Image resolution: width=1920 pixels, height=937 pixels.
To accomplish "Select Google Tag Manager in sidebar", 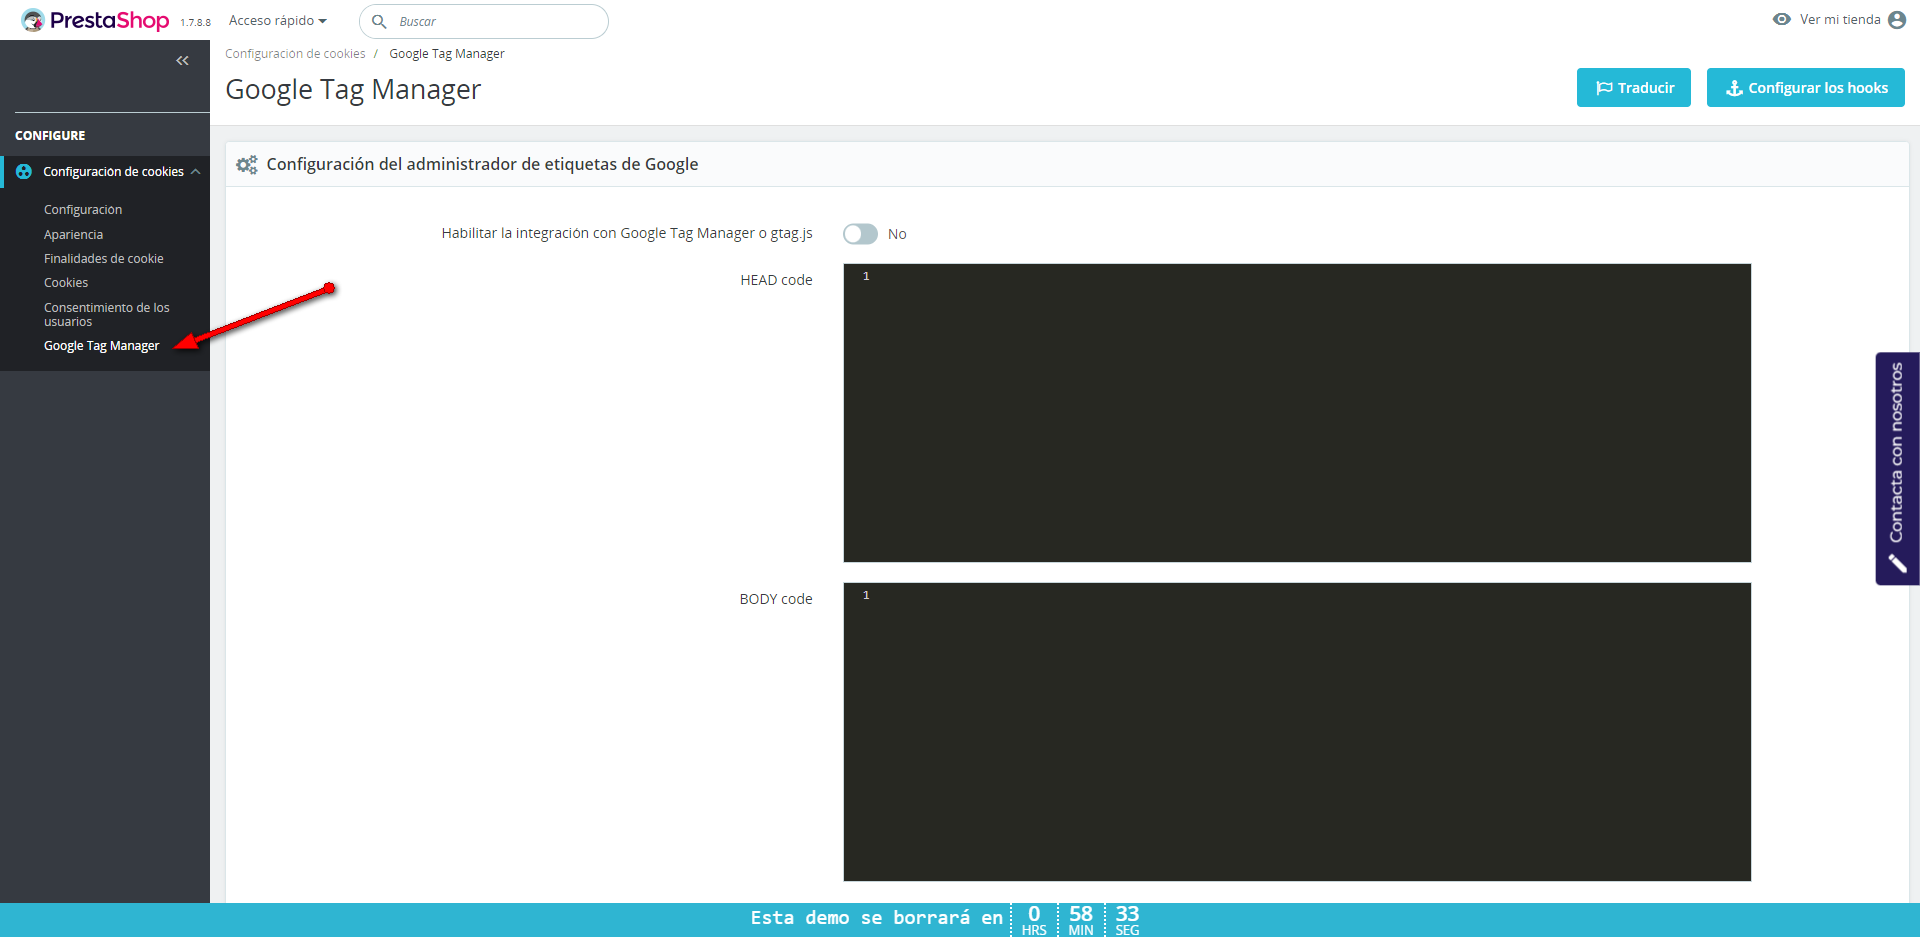I will pyautogui.click(x=101, y=346).
